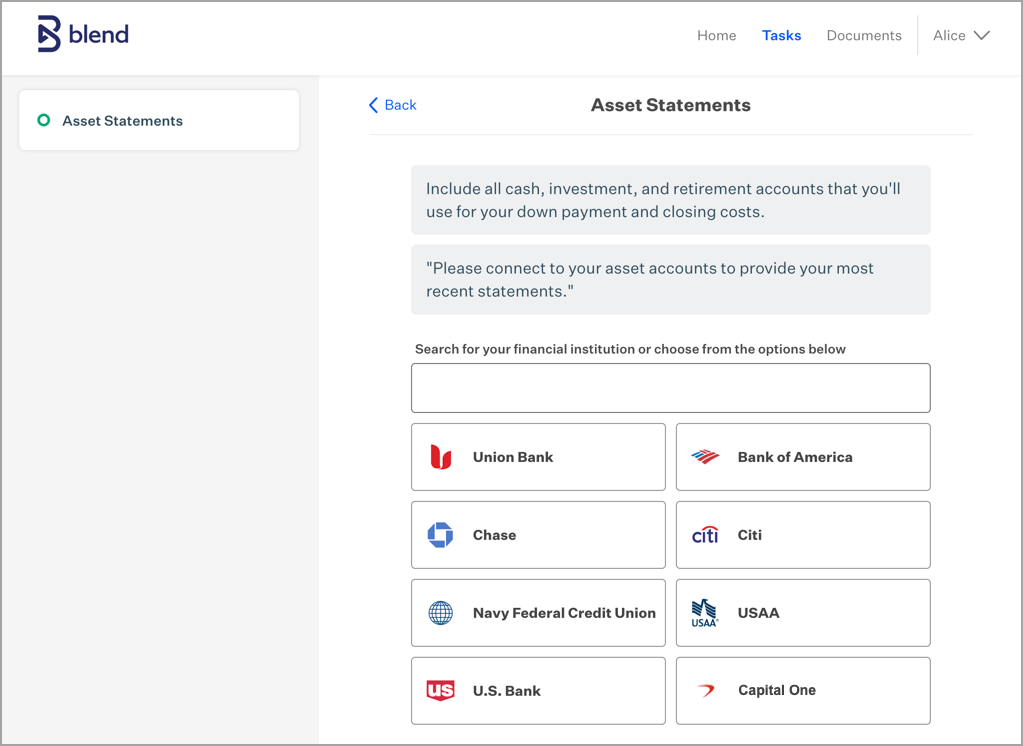Viewport: 1023px width, 746px height.
Task: Choose the Union Bank option
Action: (538, 457)
